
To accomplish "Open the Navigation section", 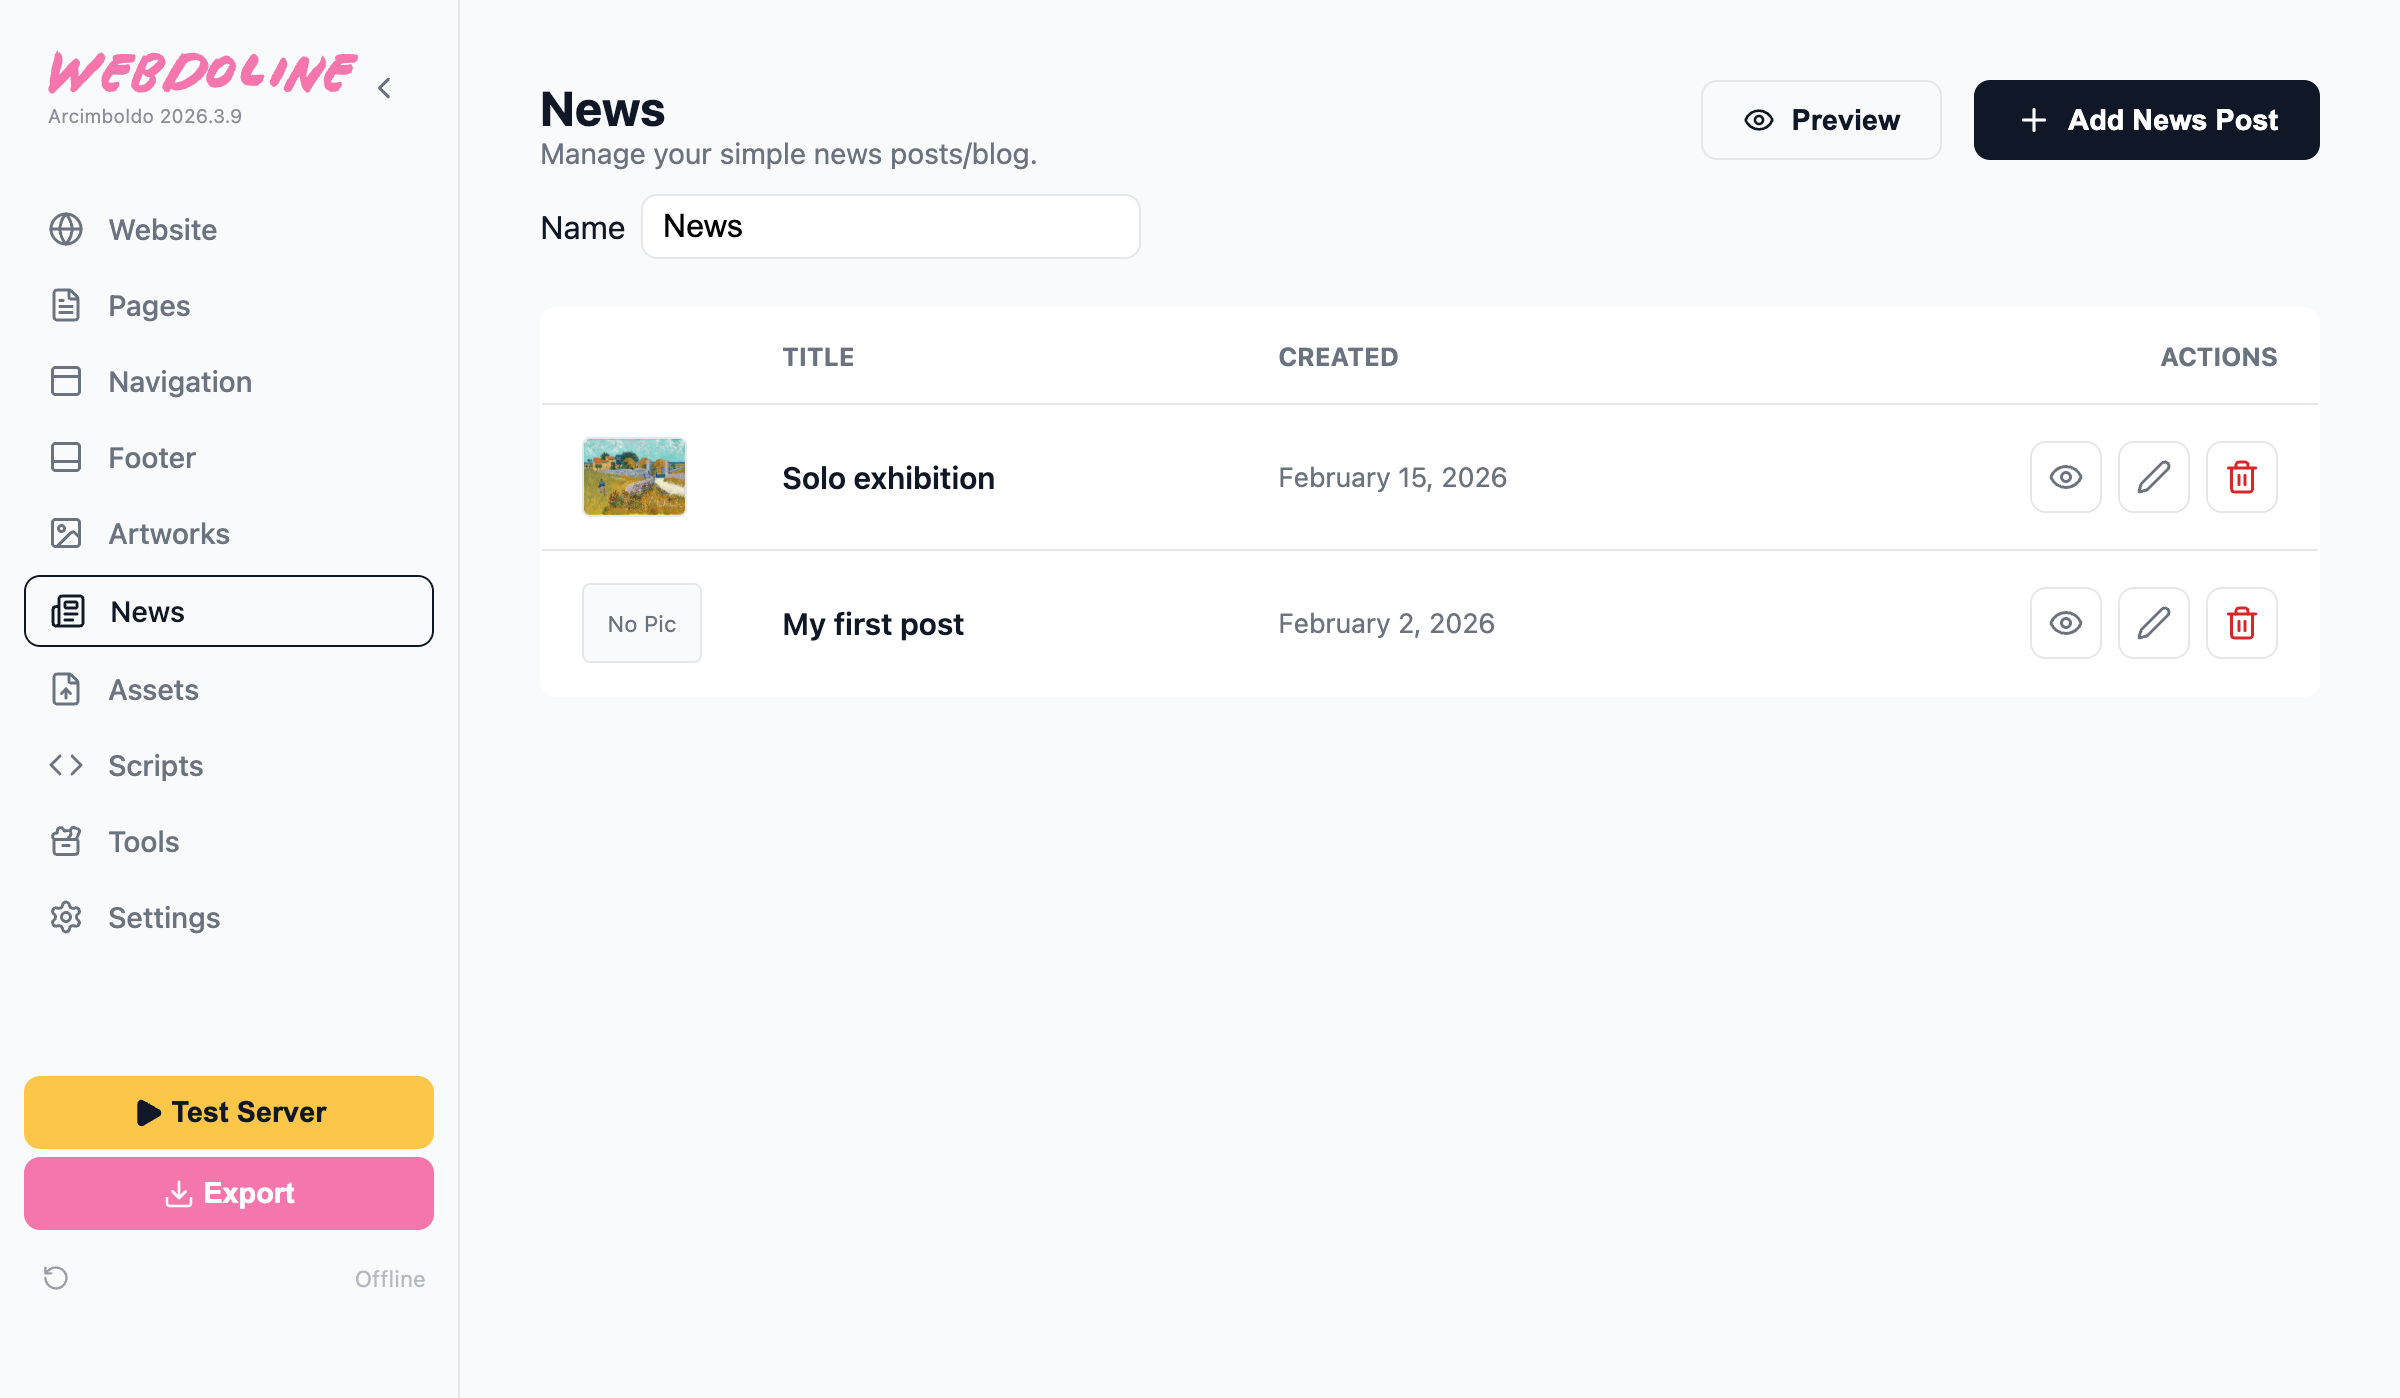I will tap(180, 381).
